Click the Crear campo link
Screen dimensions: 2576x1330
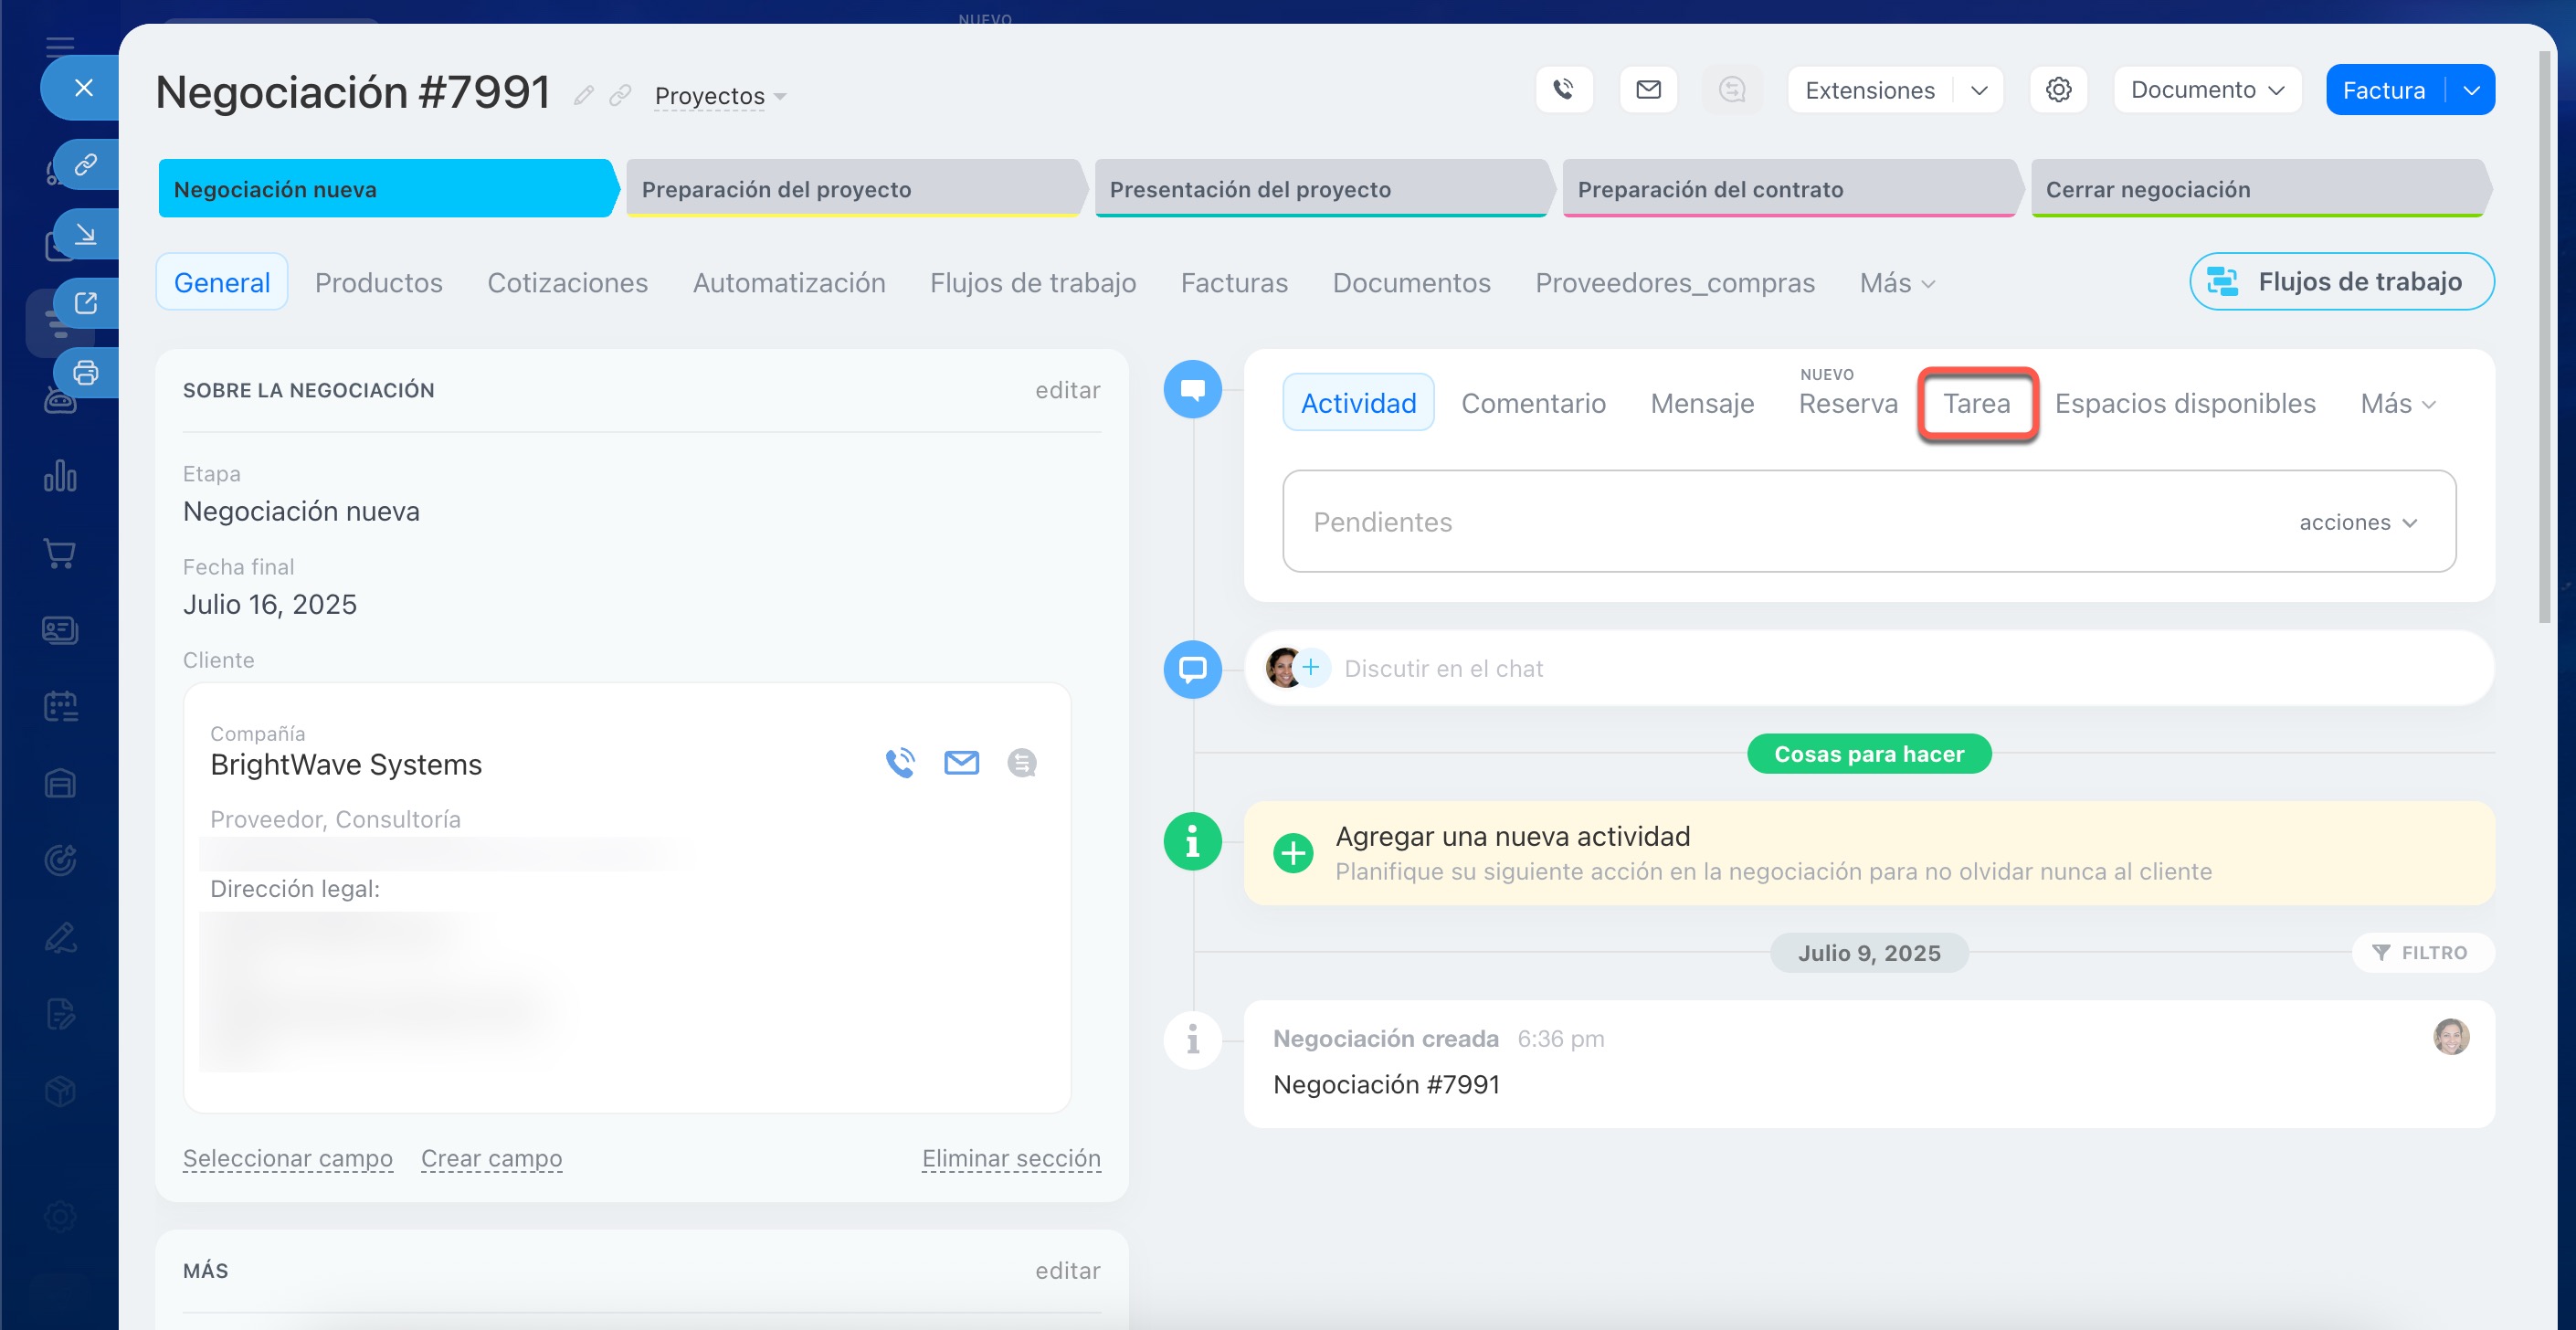[491, 1158]
